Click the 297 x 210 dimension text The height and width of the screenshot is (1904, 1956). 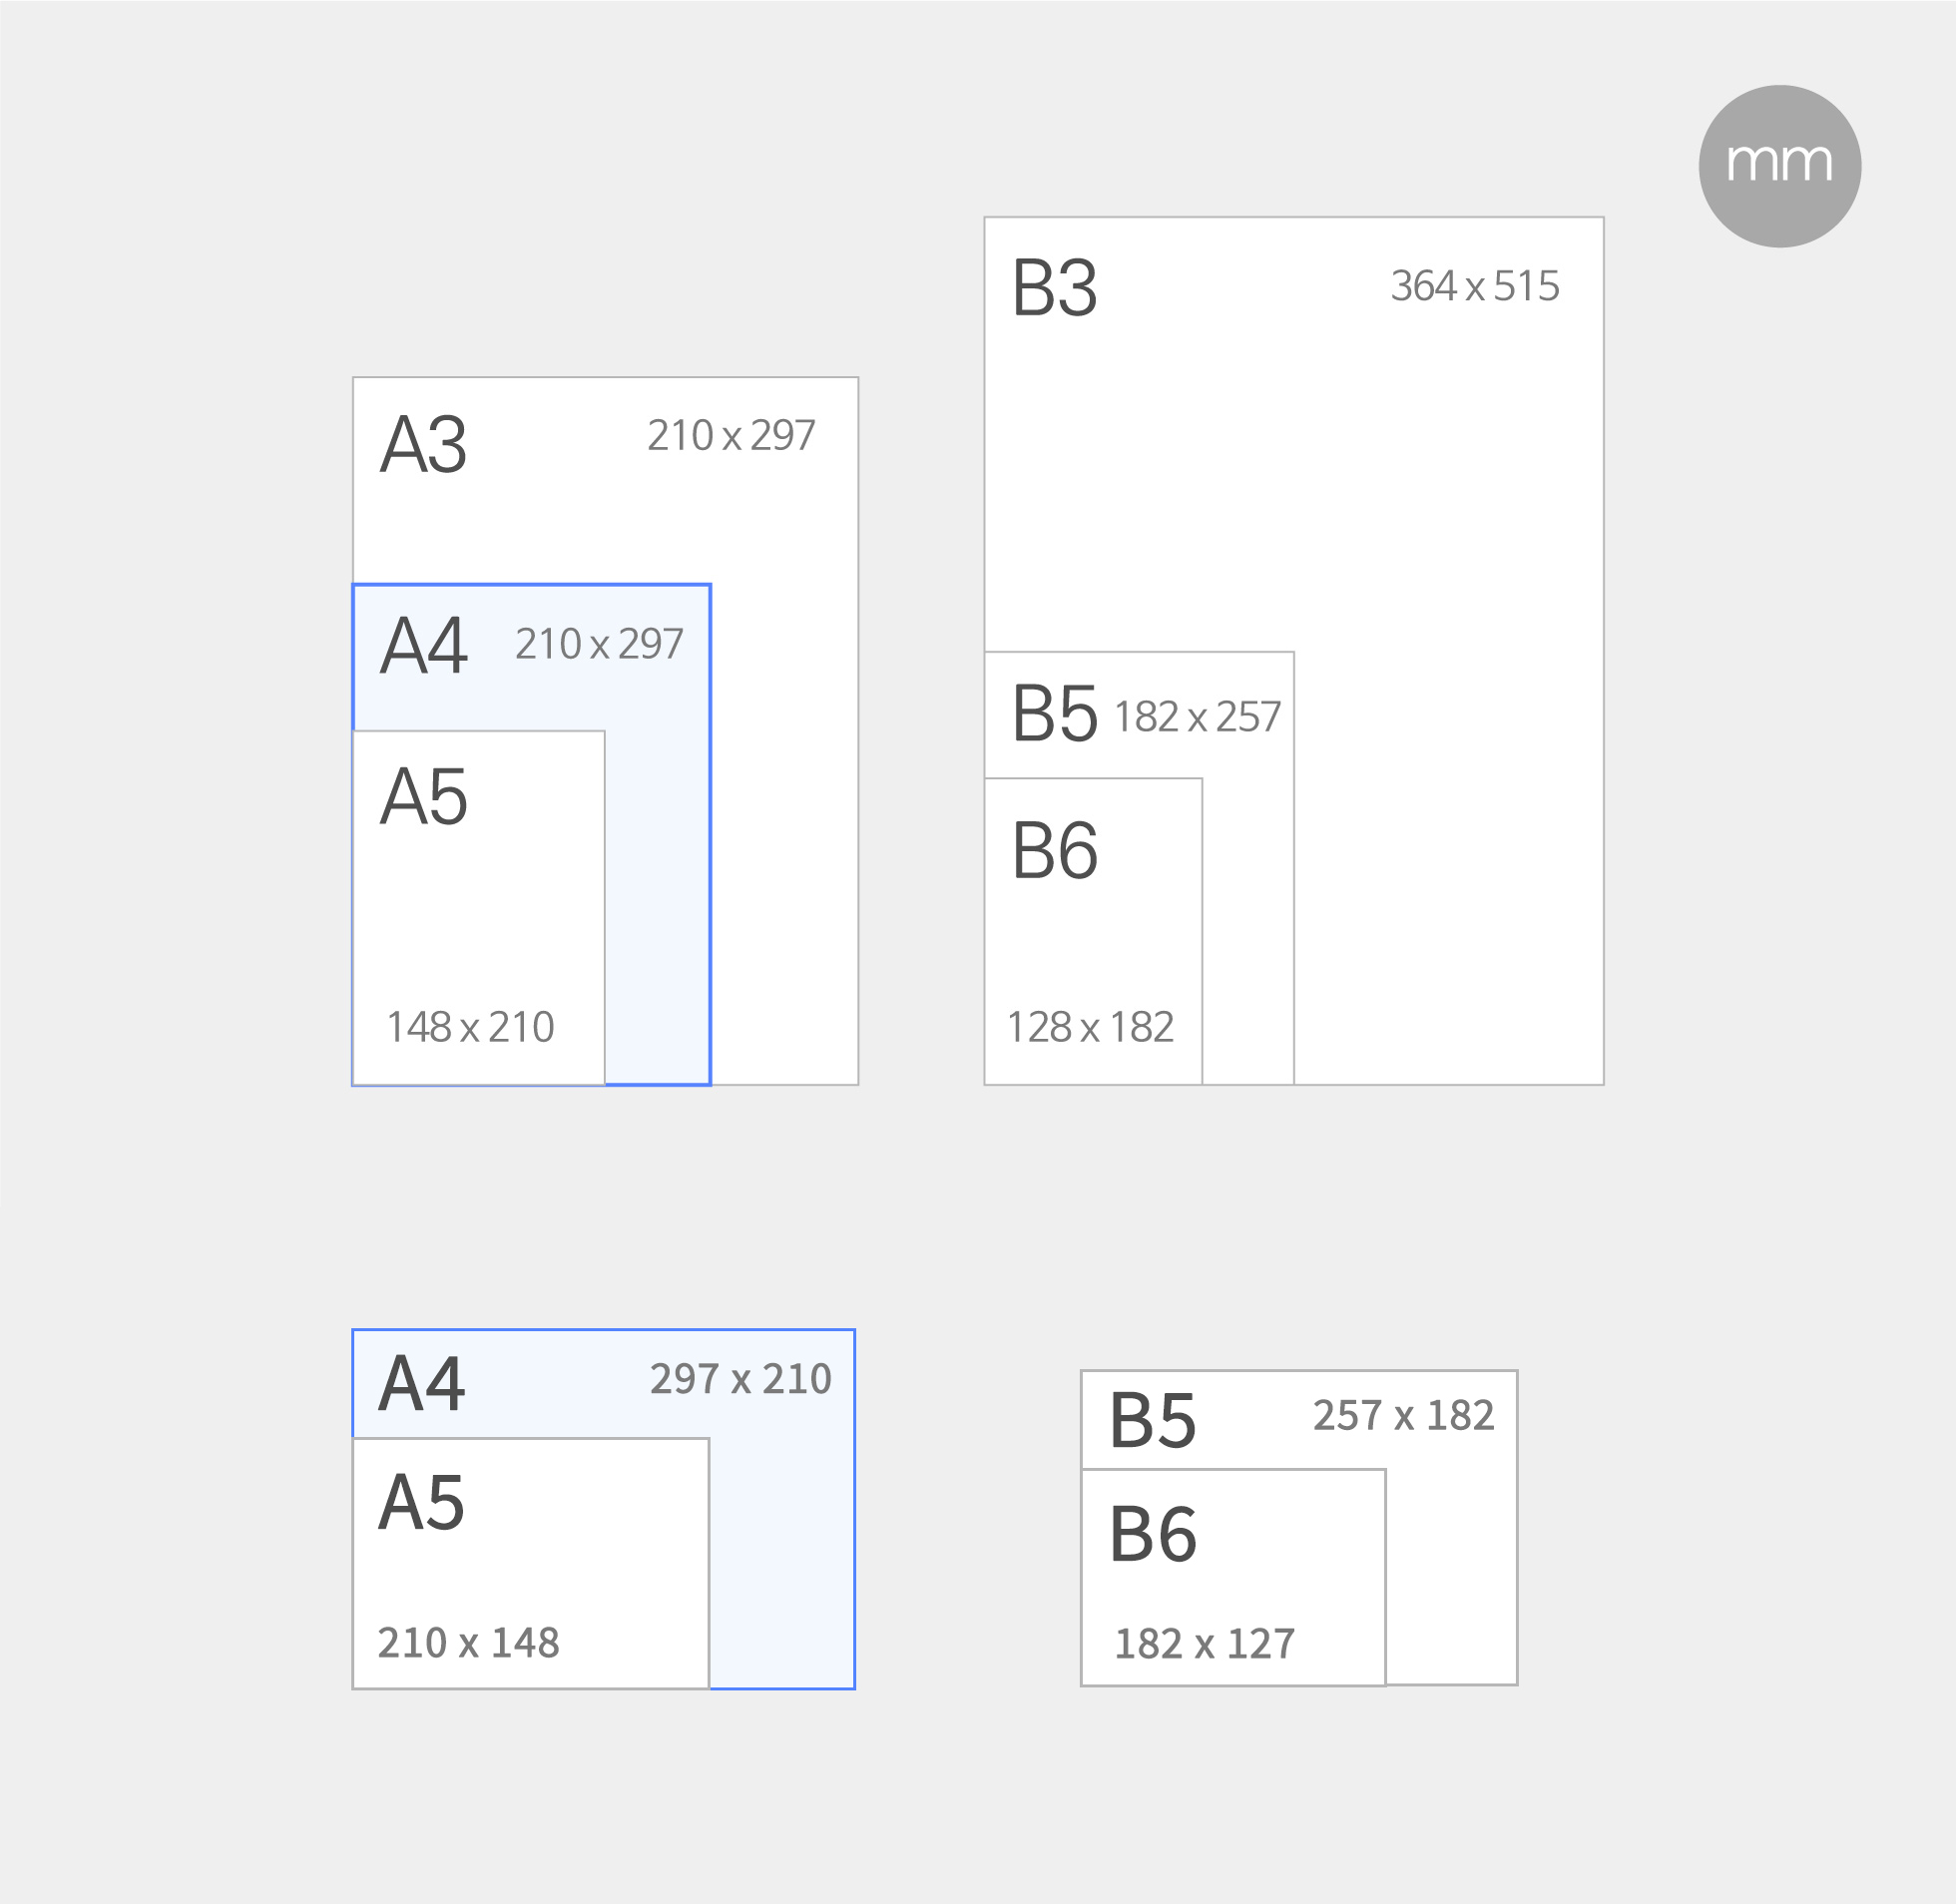point(740,1380)
